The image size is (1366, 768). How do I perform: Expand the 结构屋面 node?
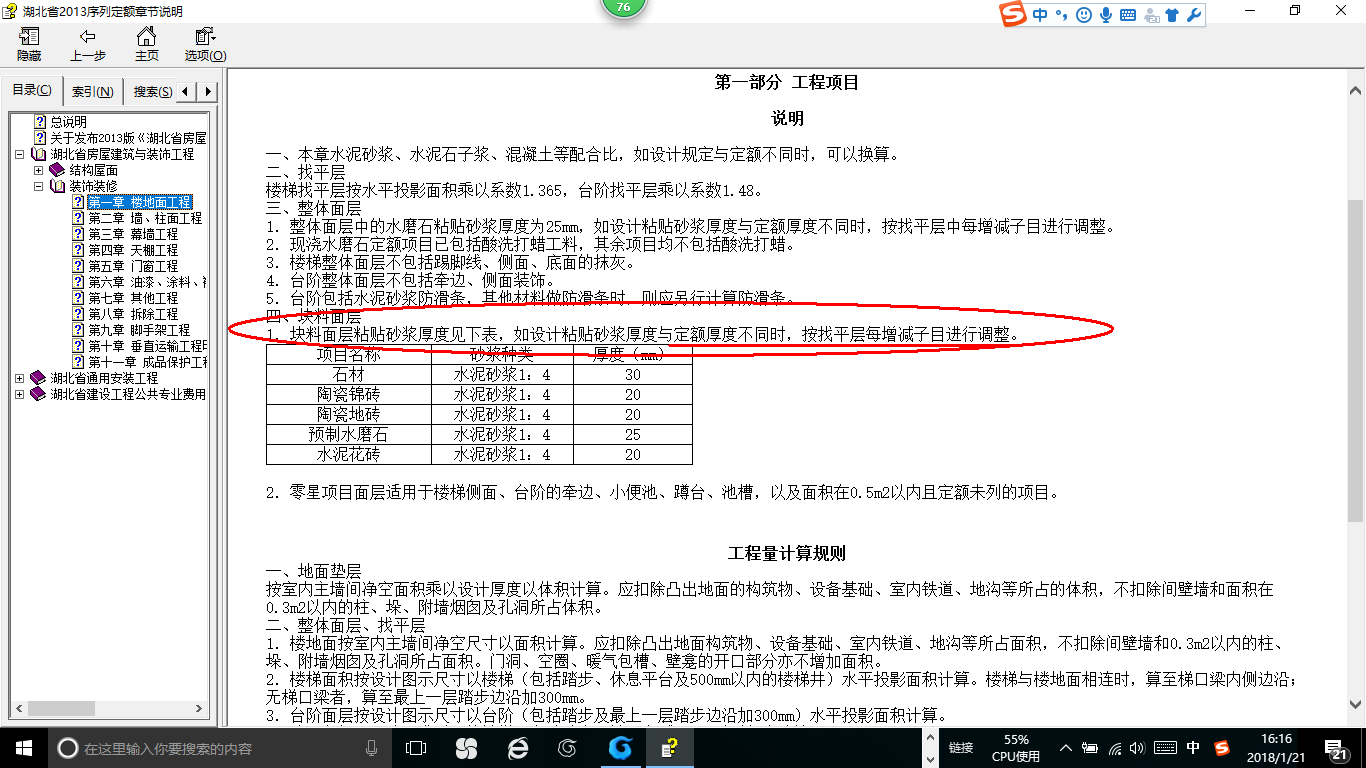(x=38, y=170)
